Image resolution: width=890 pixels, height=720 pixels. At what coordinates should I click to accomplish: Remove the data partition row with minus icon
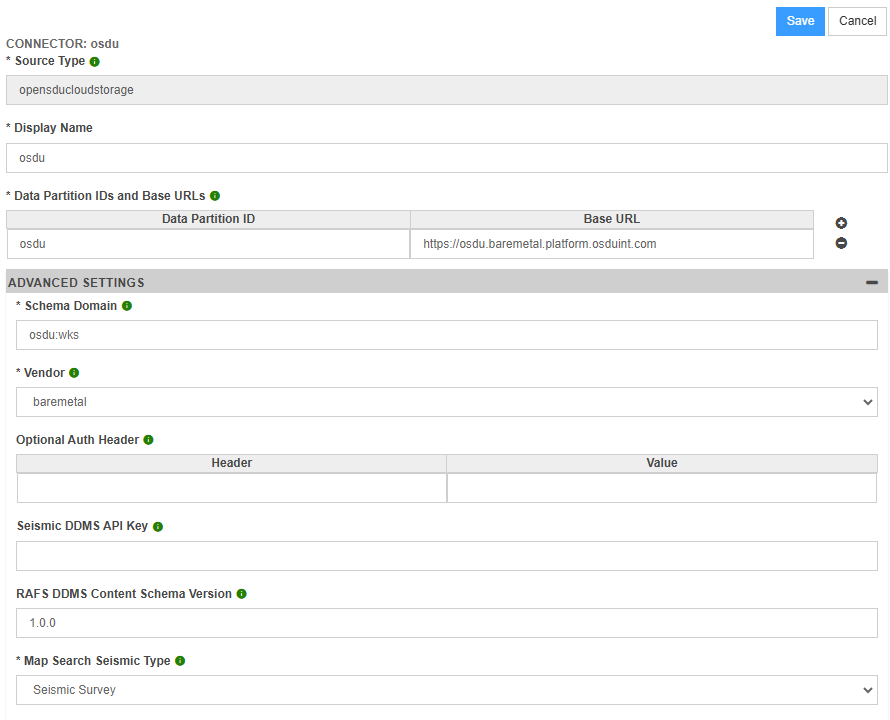pyautogui.click(x=841, y=243)
